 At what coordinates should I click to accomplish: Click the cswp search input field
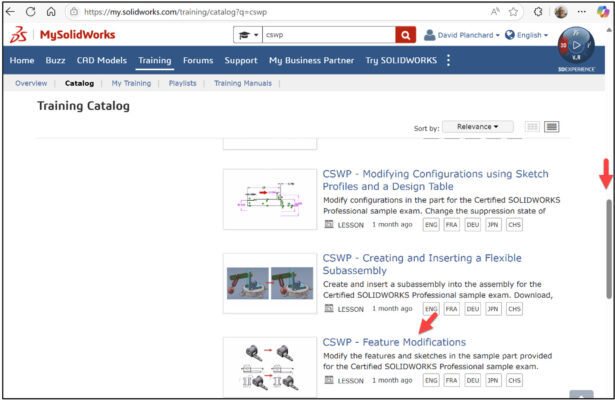(329, 35)
